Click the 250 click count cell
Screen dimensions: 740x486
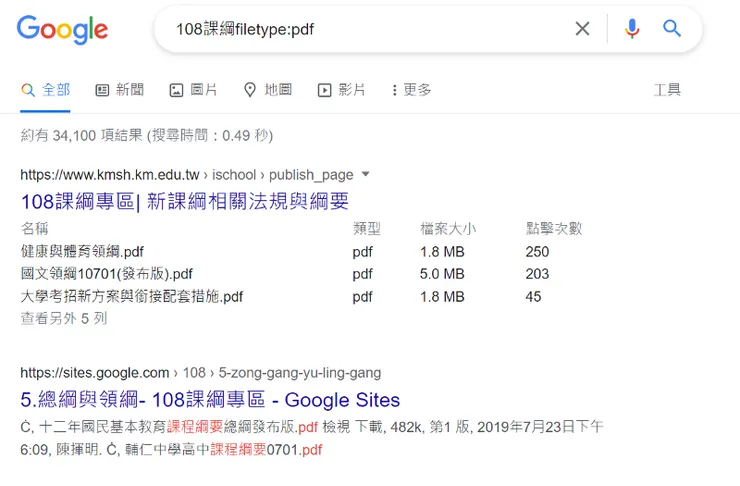click(x=537, y=251)
